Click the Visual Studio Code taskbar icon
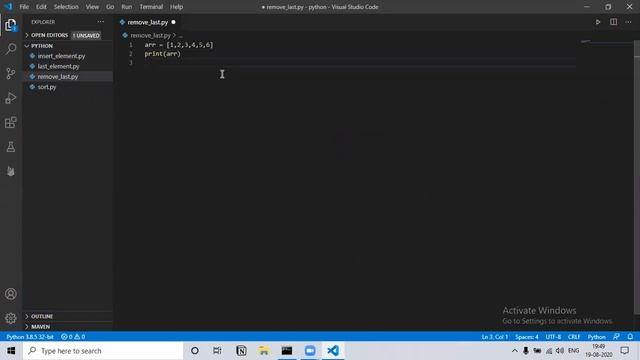640x360 pixels. click(x=333, y=351)
